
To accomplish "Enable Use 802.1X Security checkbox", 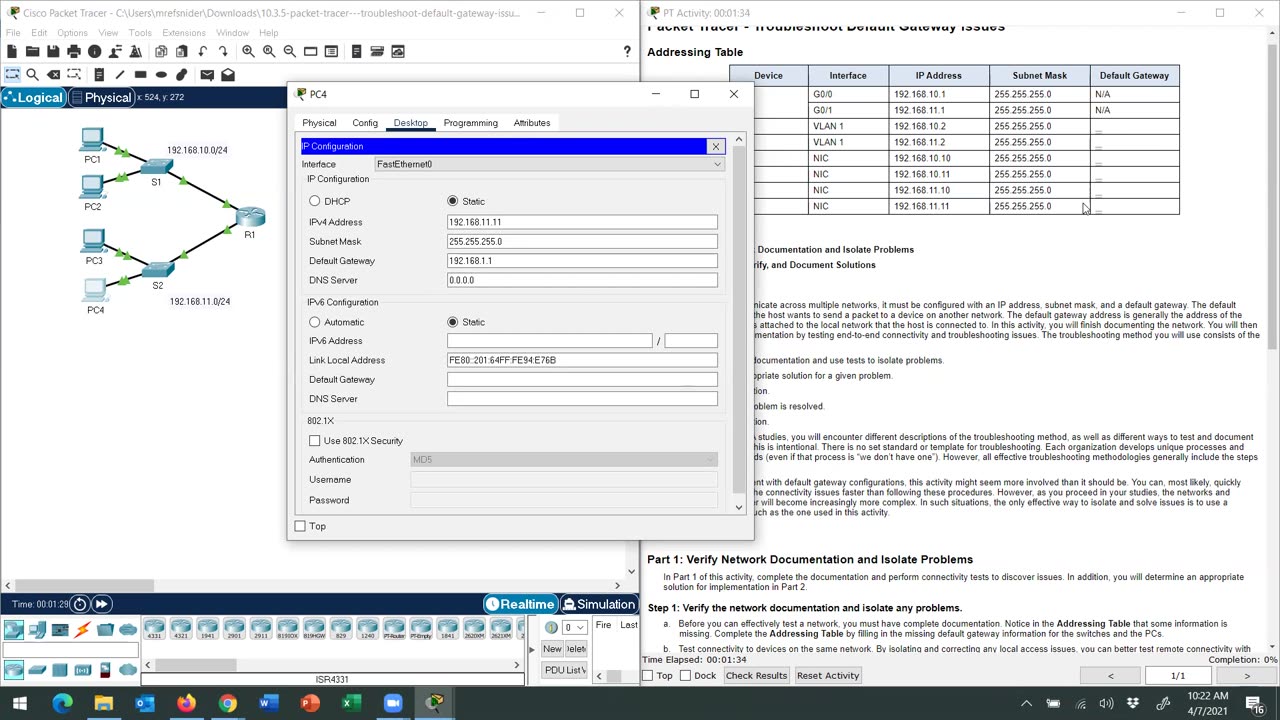I will pyautogui.click(x=315, y=441).
